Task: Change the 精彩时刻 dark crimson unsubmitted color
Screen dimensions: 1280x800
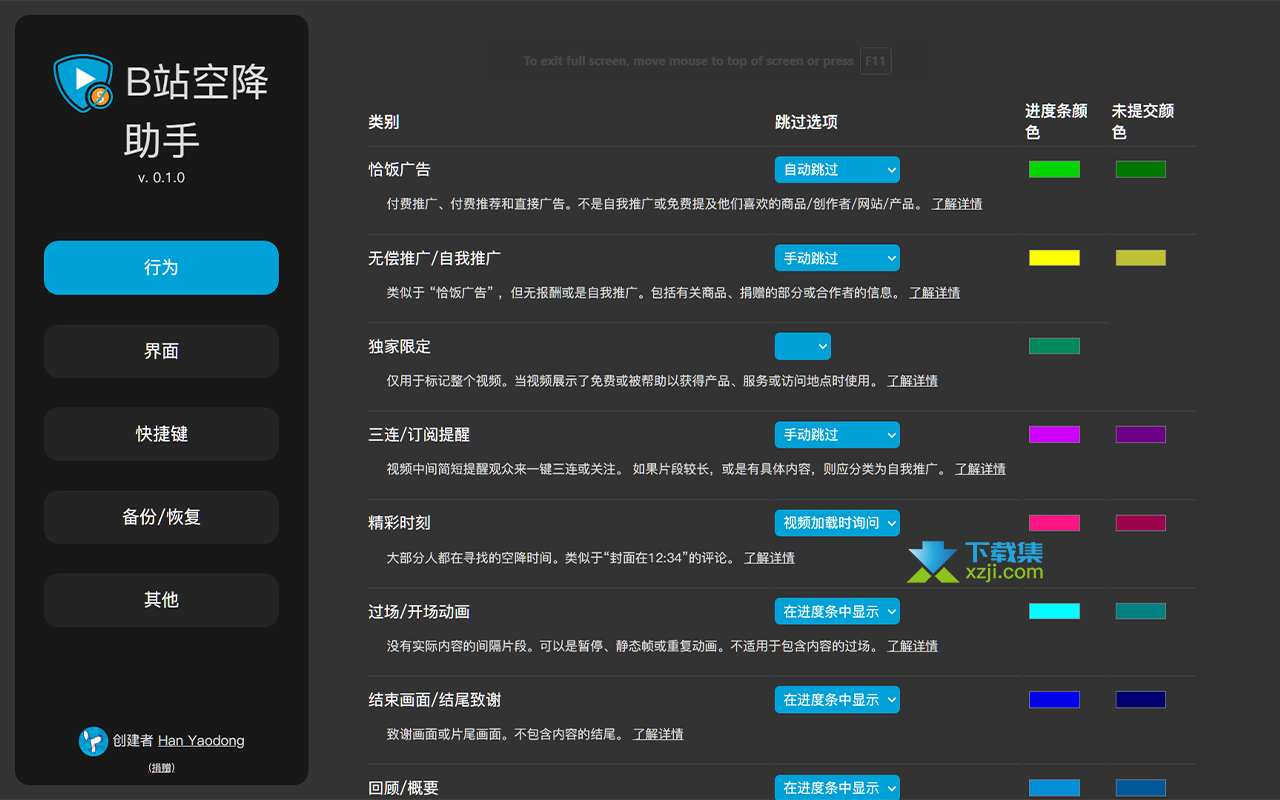Action: tap(1141, 523)
